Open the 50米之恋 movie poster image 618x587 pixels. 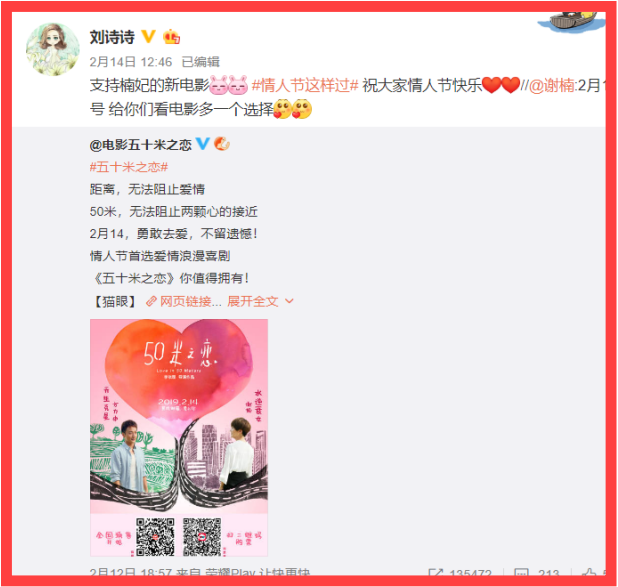pos(179,438)
